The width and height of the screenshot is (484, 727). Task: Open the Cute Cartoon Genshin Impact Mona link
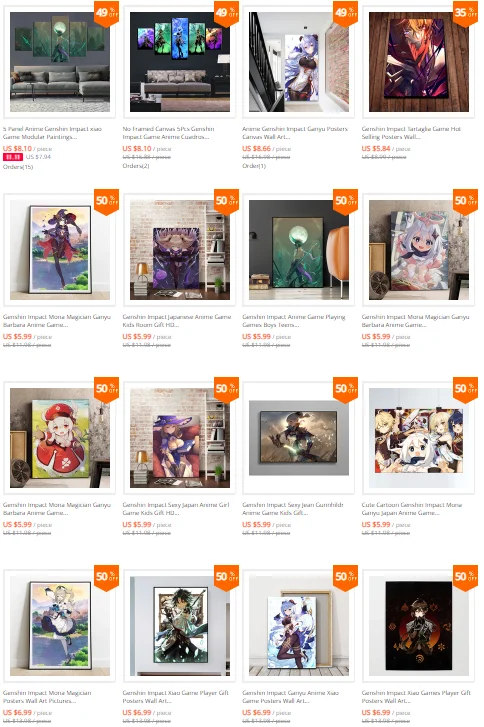click(412, 509)
